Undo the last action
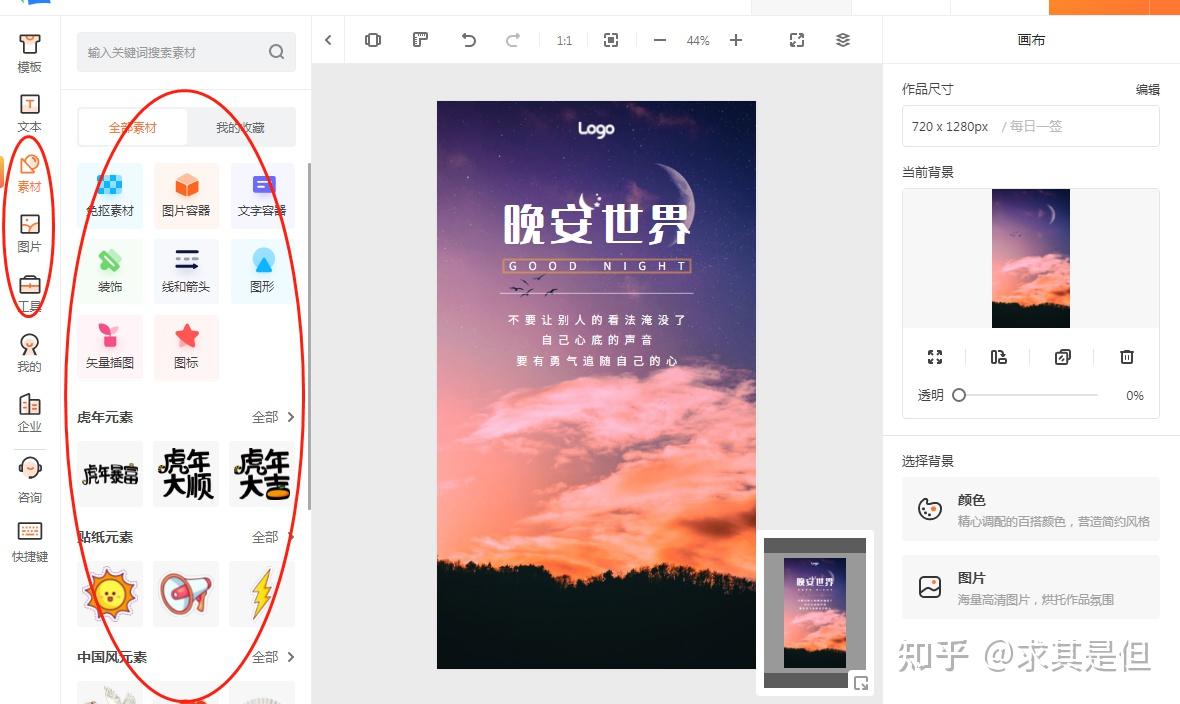The width and height of the screenshot is (1180, 704). tap(468, 40)
